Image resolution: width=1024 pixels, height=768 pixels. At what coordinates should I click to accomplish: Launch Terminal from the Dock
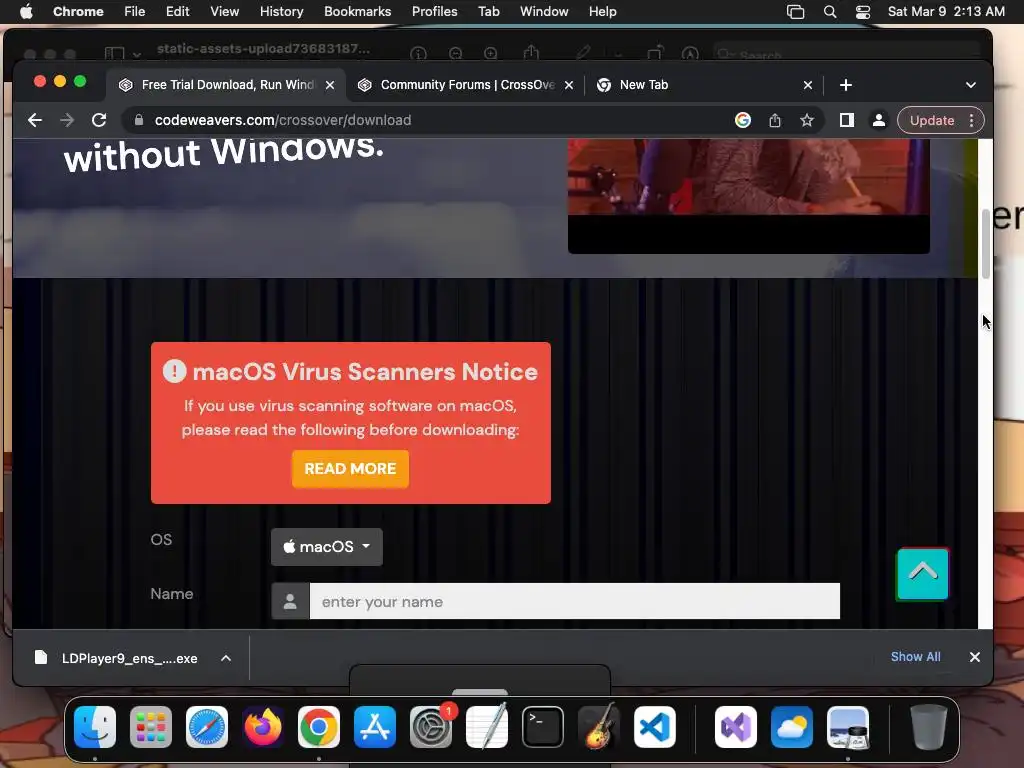click(x=543, y=727)
